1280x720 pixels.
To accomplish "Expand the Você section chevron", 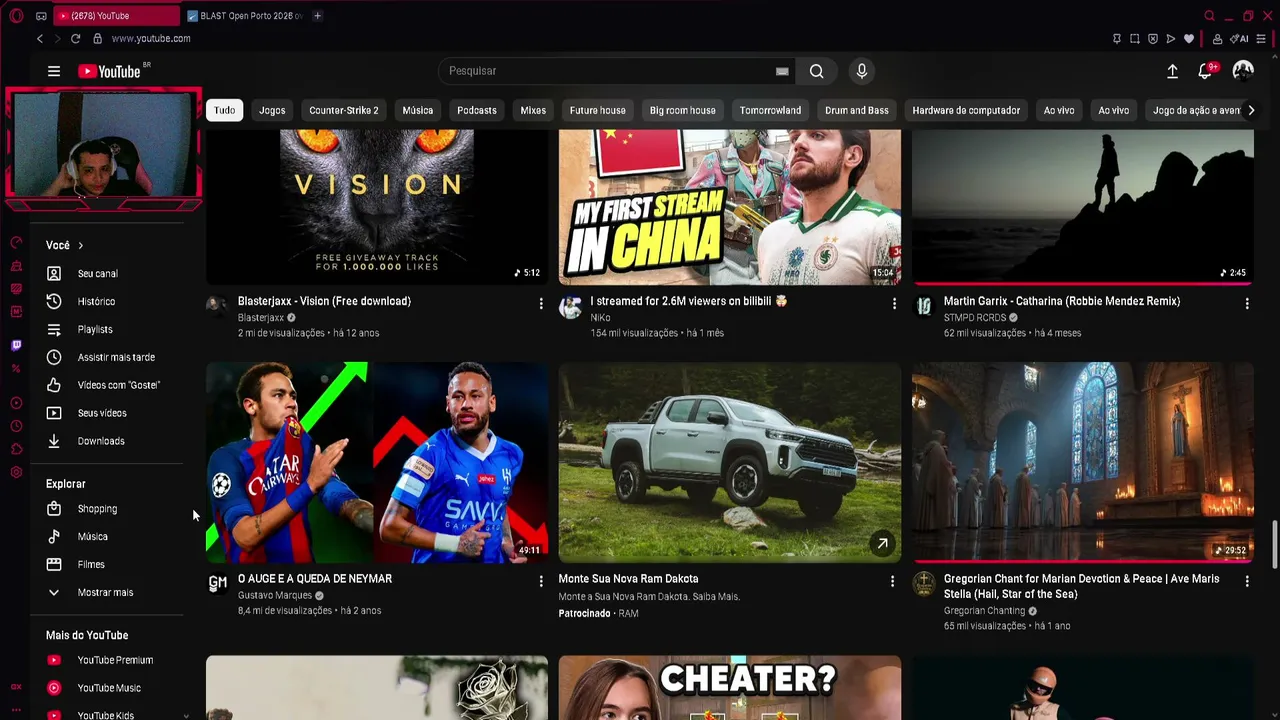I will tap(81, 245).
